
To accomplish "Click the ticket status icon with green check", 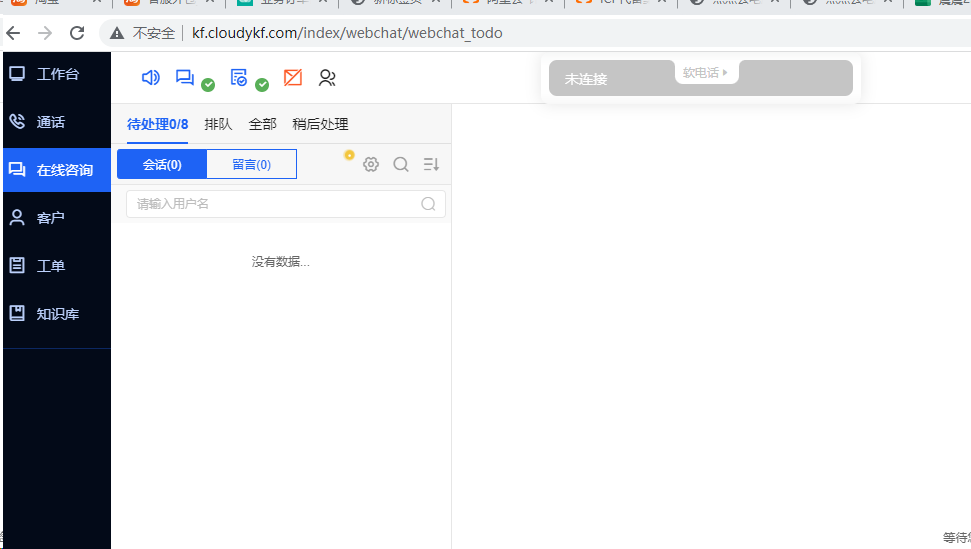I will point(240,78).
